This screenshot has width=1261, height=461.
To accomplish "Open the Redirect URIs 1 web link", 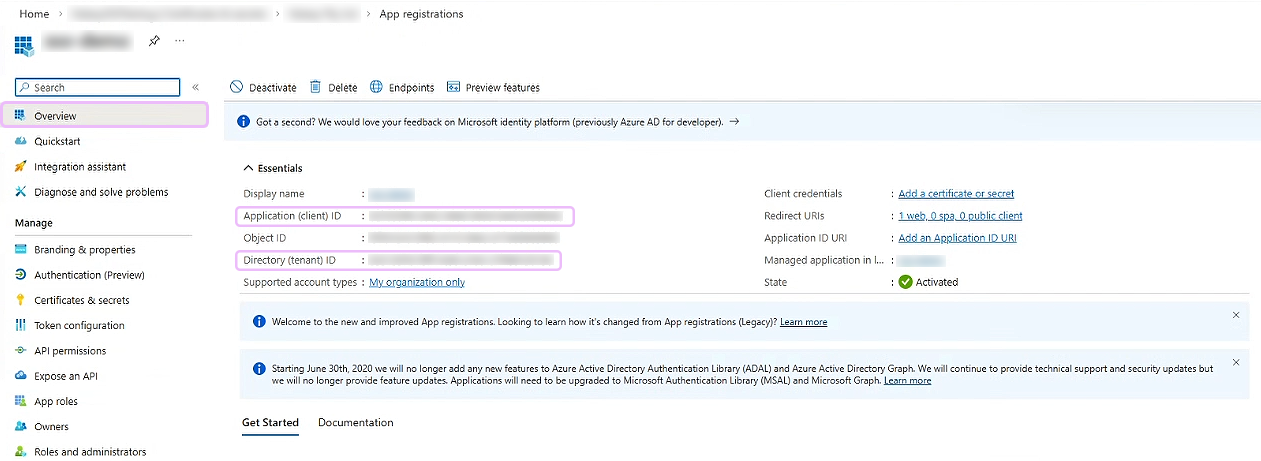I will 960,215.
